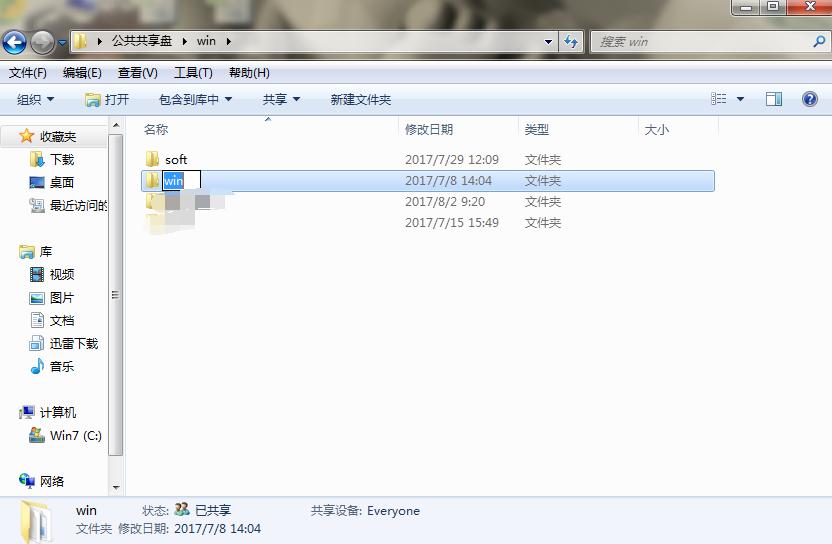Image resolution: width=832 pixels, height=544 pixels.
Task: Click navigation pane scroll up arrow
Action: click(116, 126)
